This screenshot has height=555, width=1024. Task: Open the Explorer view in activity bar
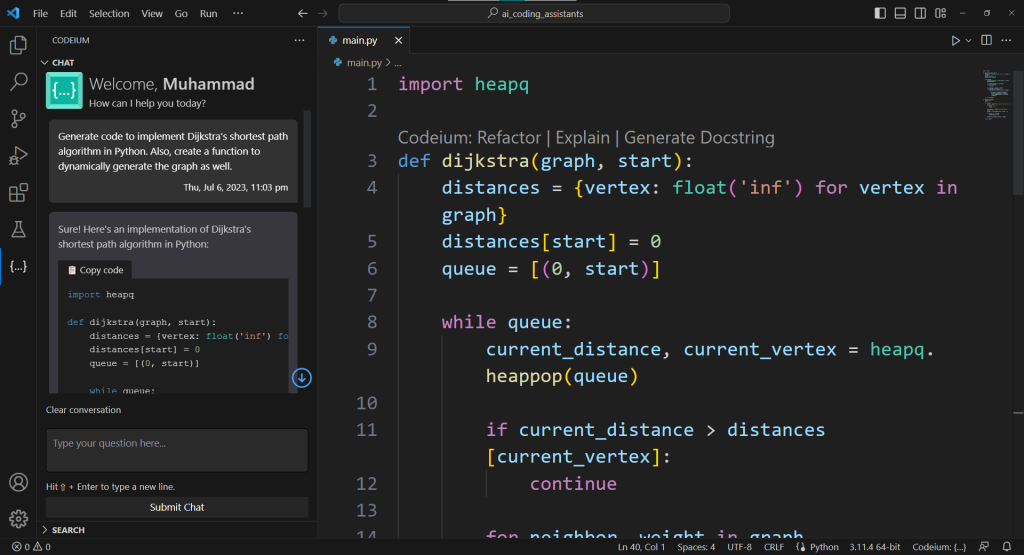[x=18, y=45]
